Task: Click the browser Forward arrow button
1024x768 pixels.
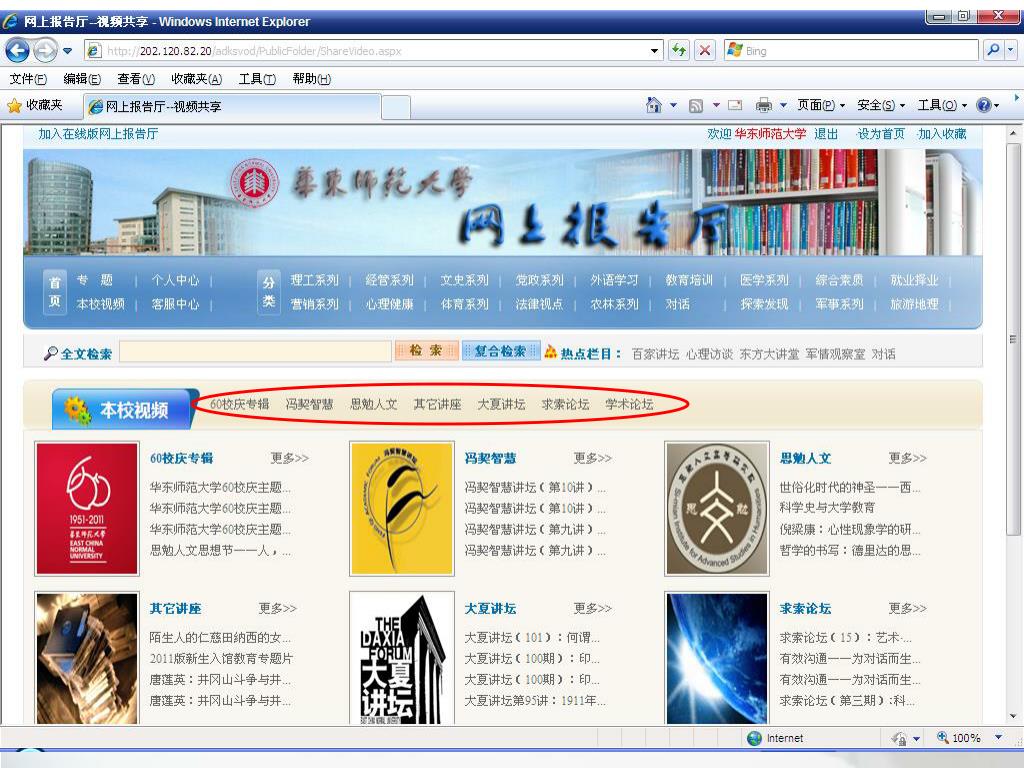Action: point(45,50)
